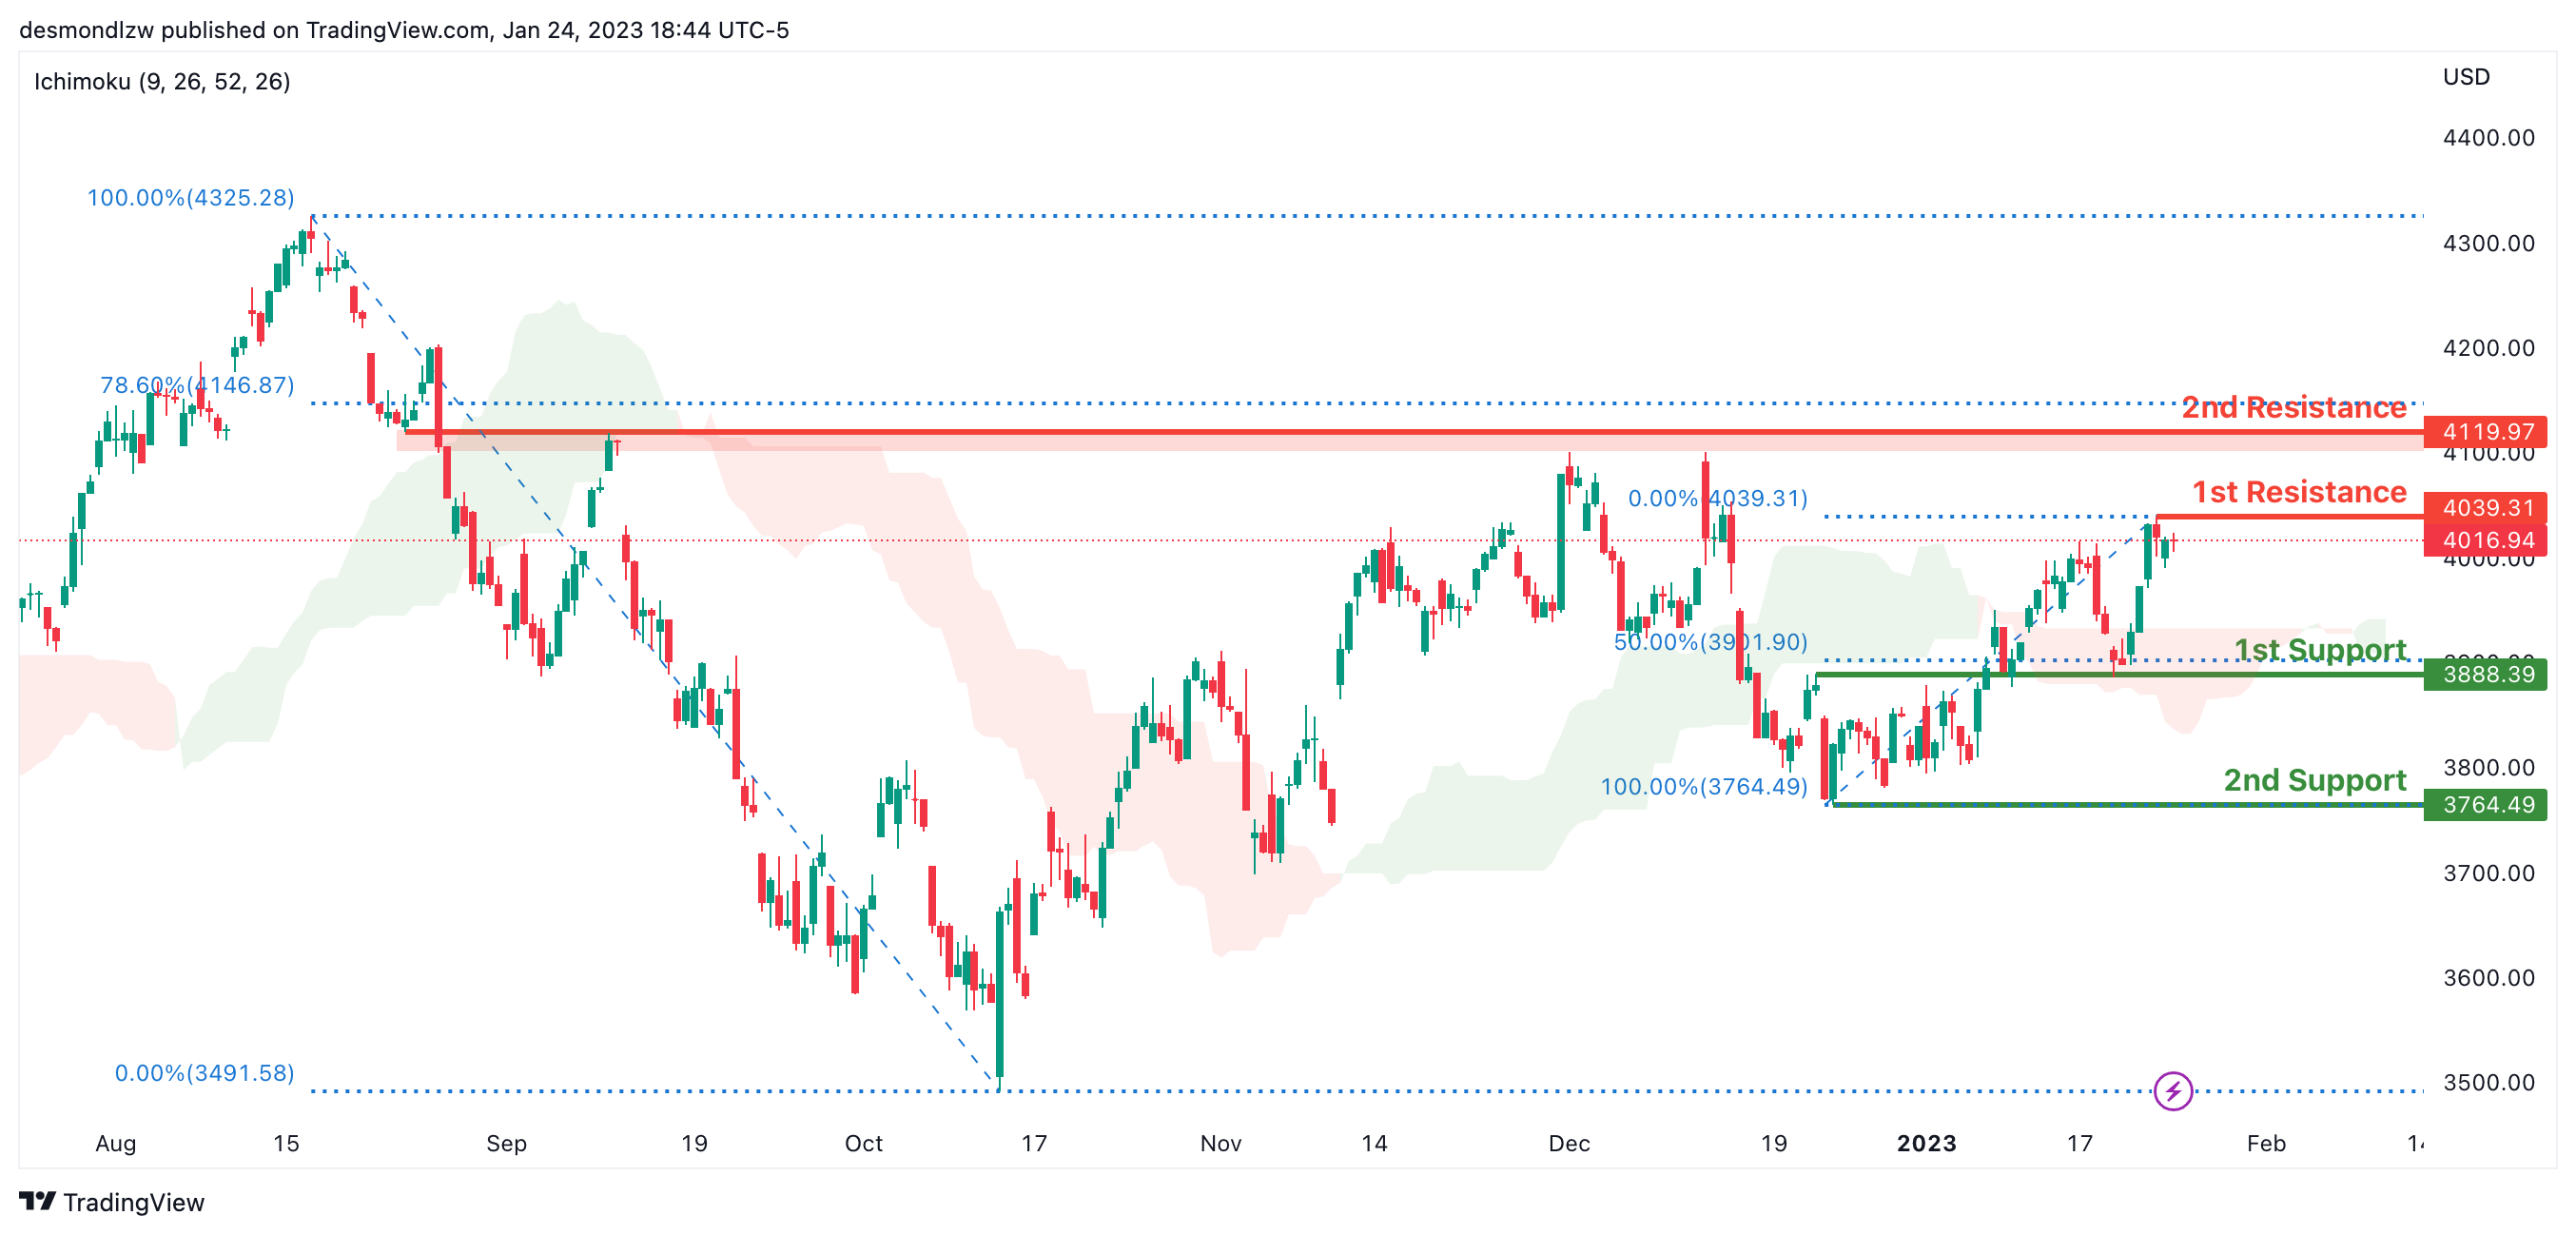Click the USD currency label

coord(2466,77)
